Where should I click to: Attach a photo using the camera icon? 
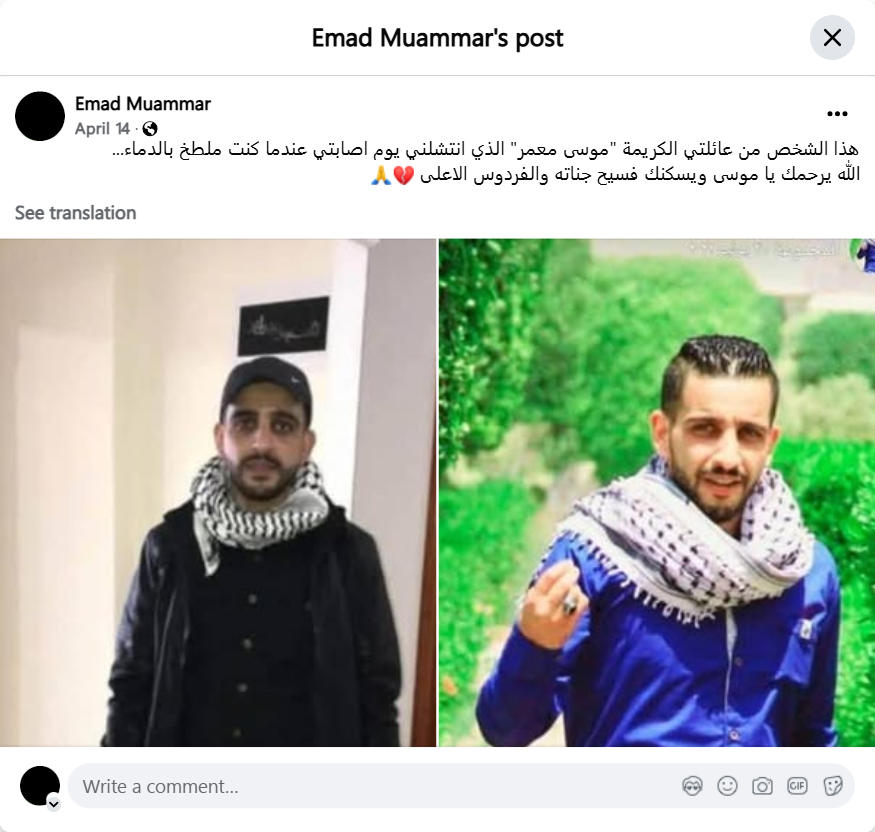762,786
